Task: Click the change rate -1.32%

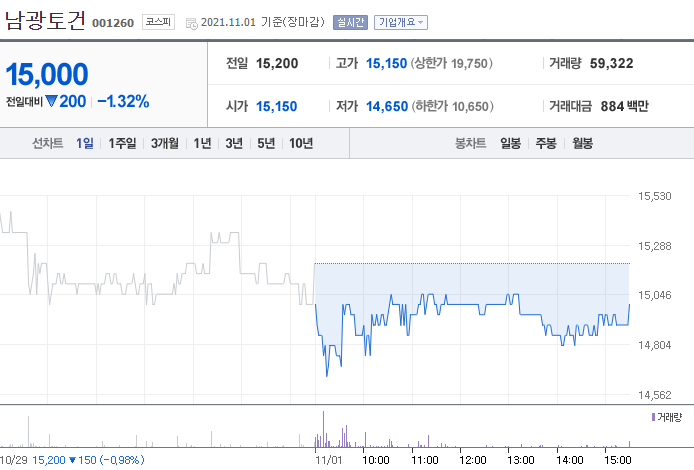Action: 123,101
